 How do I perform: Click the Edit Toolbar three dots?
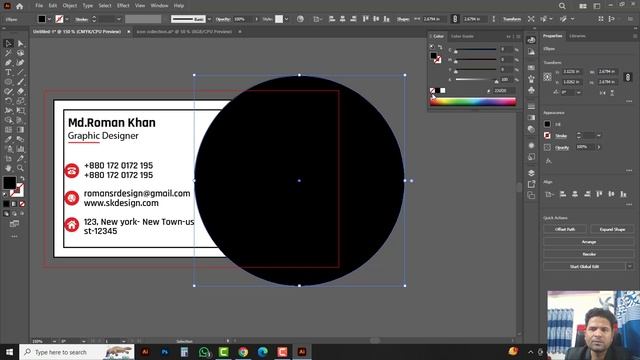14,236
